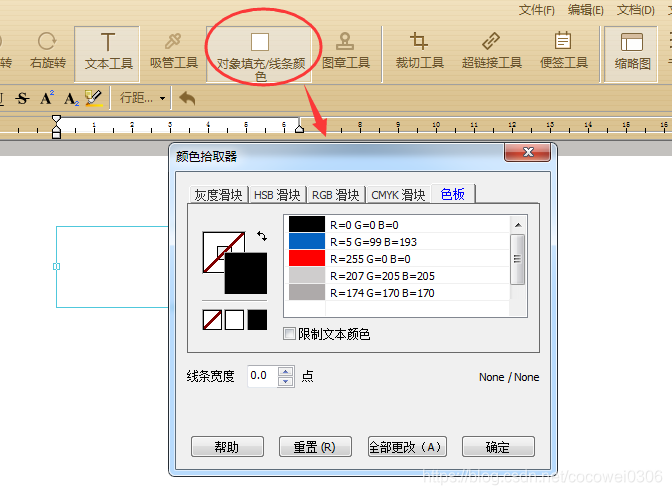Click the left indent marker on ruler
This screenshot has width=672, height=495.
[x=56, y=127]
